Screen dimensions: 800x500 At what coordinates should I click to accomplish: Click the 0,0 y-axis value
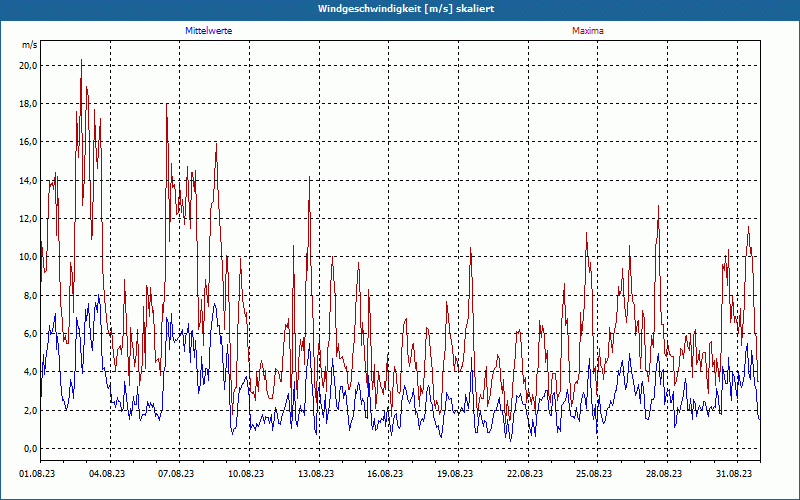click(x=30, y=448)
